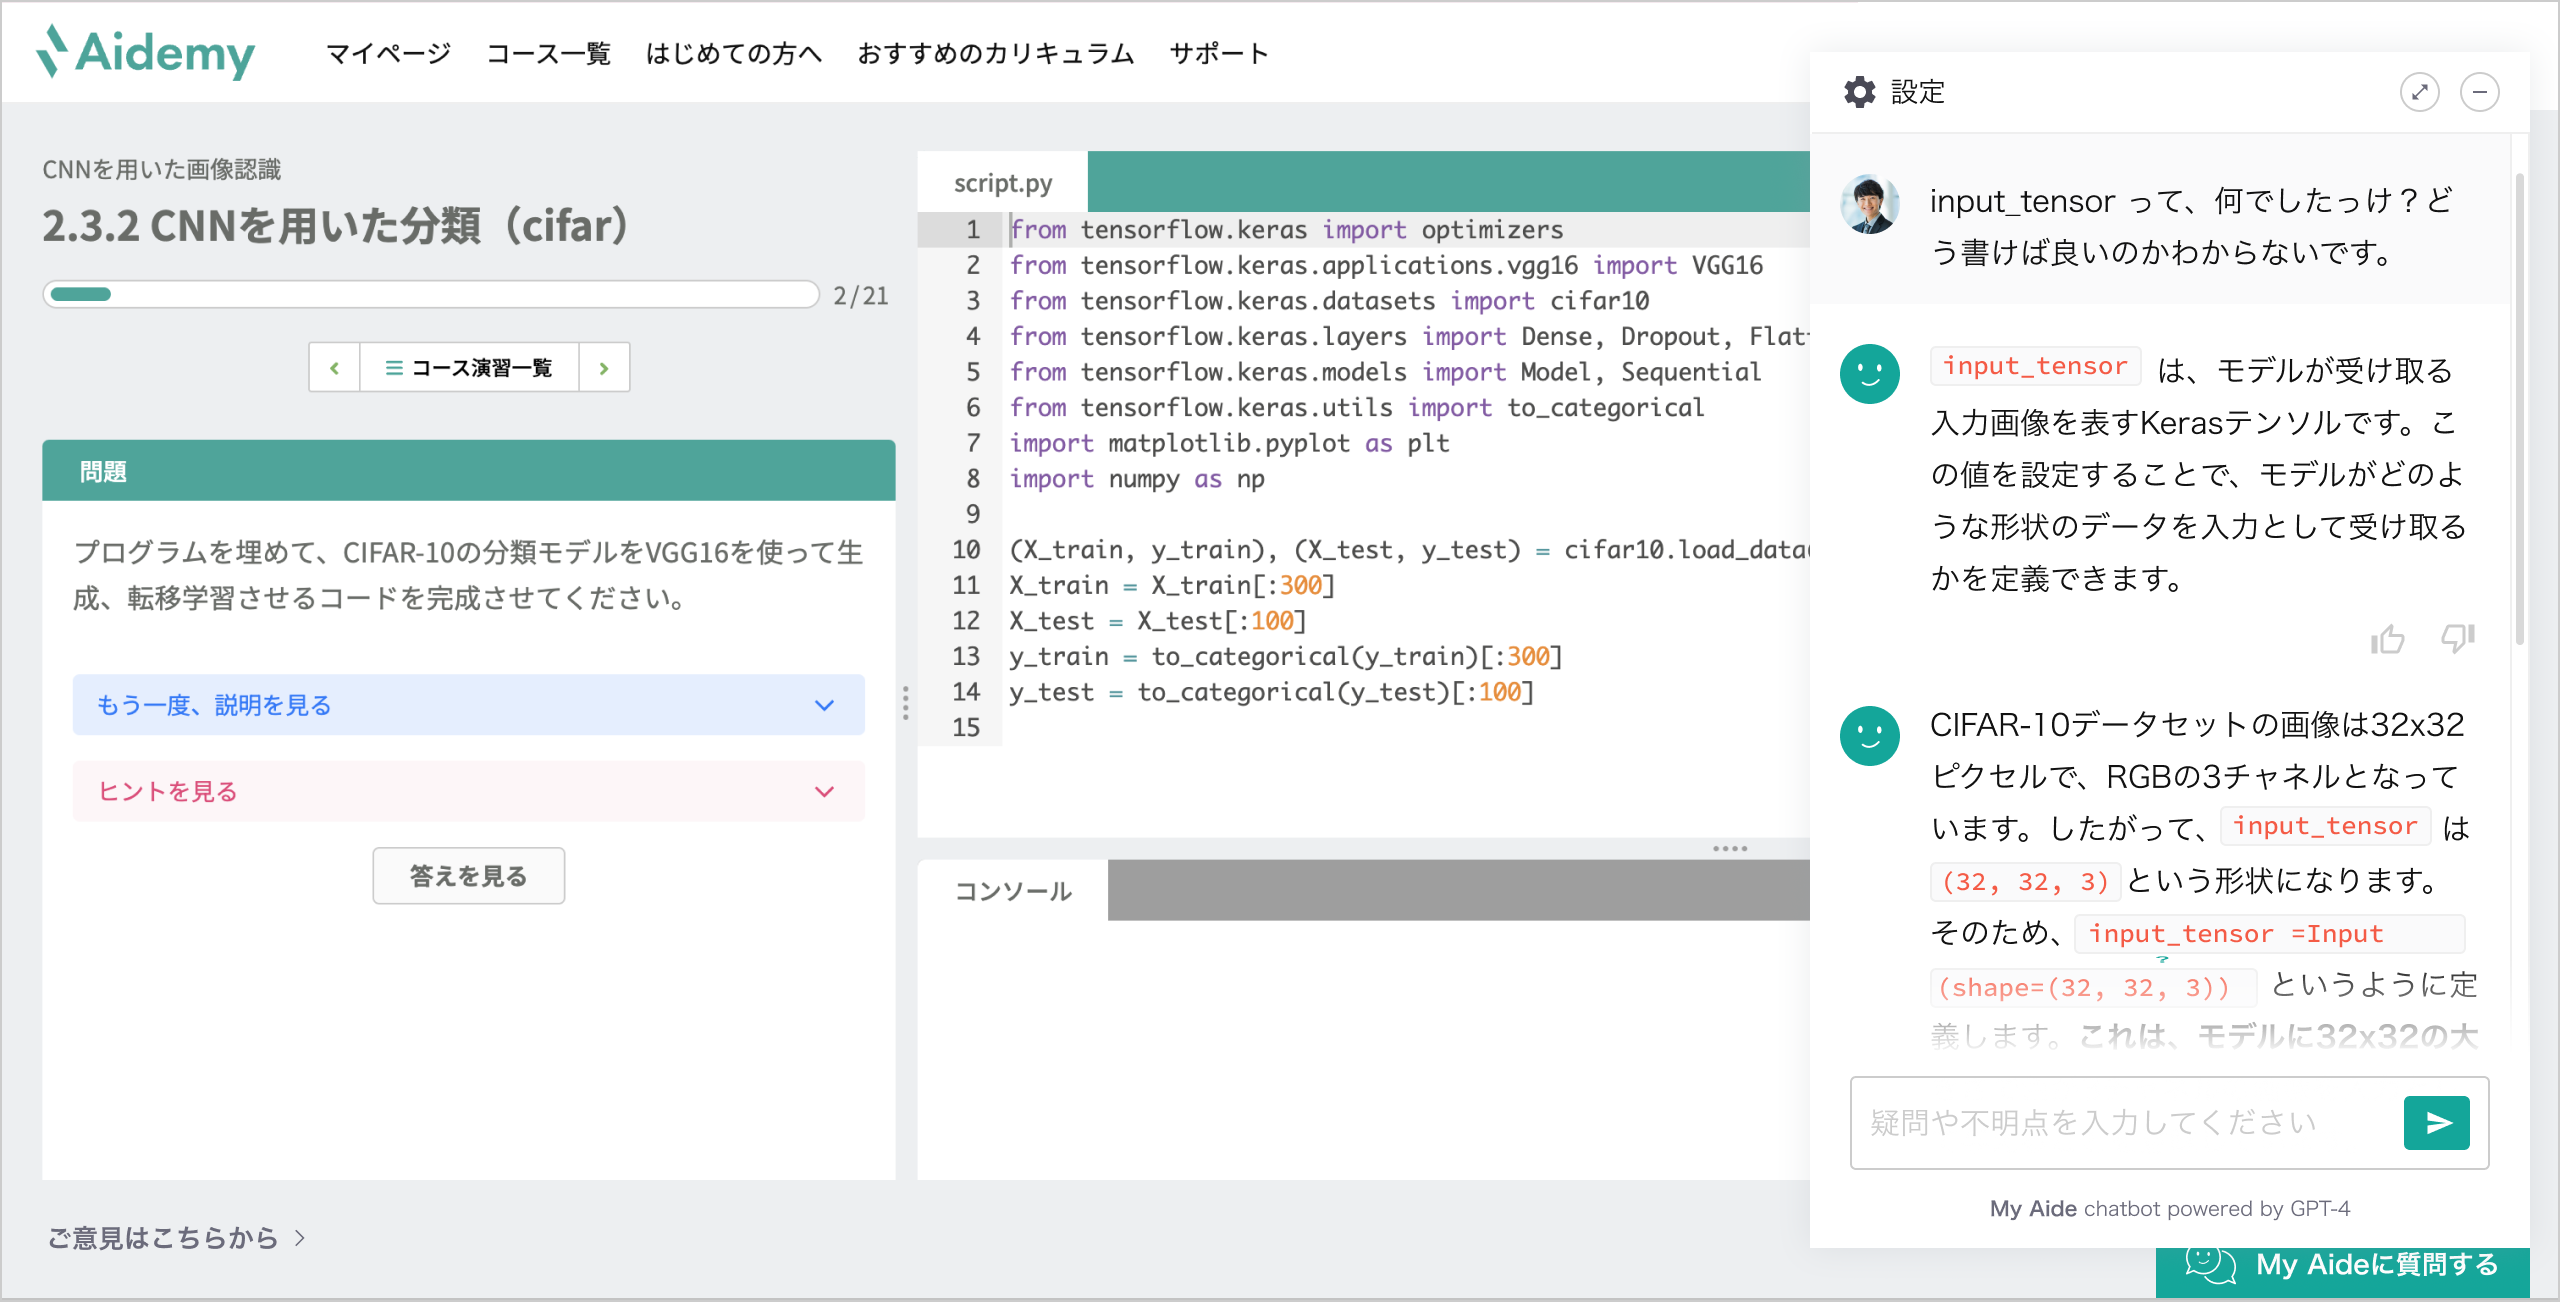Screen dimensions: 2560x1302
Task: Open マイページ from the navigation bar
Action: (388, 53)
